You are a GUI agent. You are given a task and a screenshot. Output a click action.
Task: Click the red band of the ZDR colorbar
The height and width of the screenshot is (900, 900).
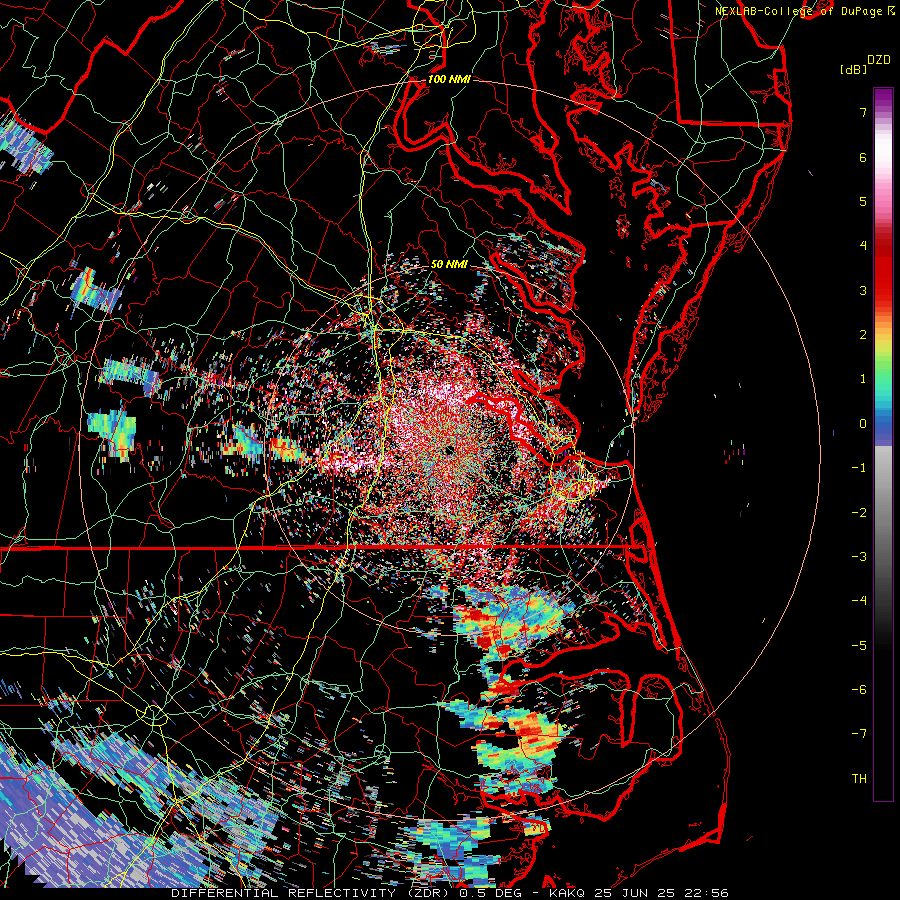tap(883, 270)
